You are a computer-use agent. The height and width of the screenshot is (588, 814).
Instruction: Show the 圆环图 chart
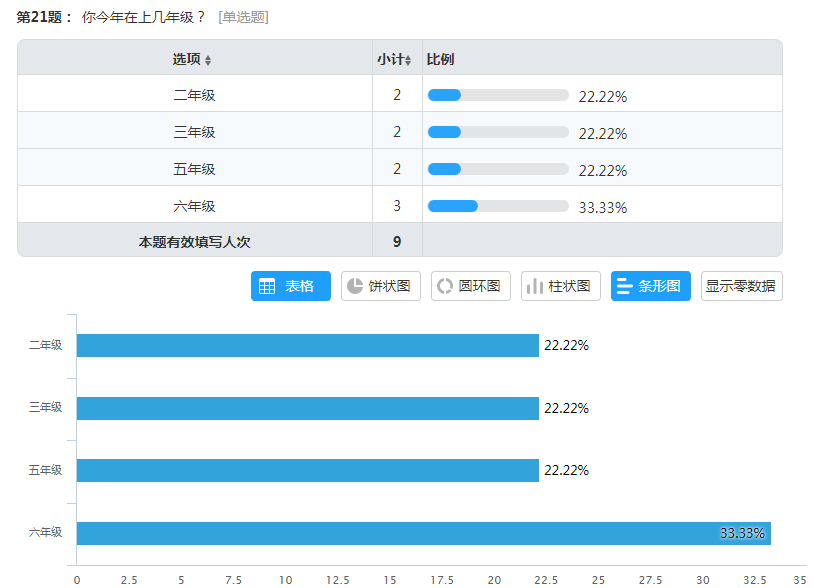coord(471,286)
